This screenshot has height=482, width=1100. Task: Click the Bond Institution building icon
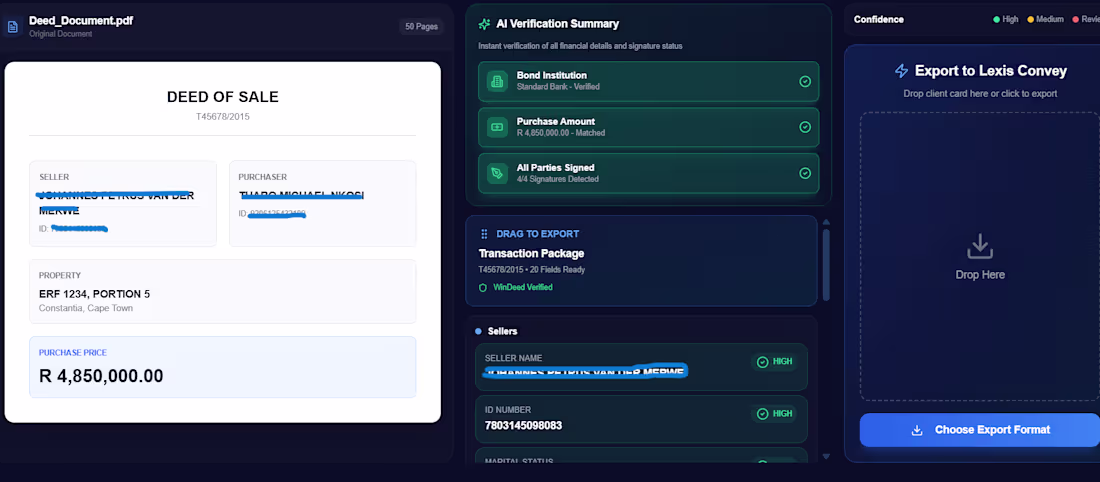pyautogui.click(x=497, y=81)
